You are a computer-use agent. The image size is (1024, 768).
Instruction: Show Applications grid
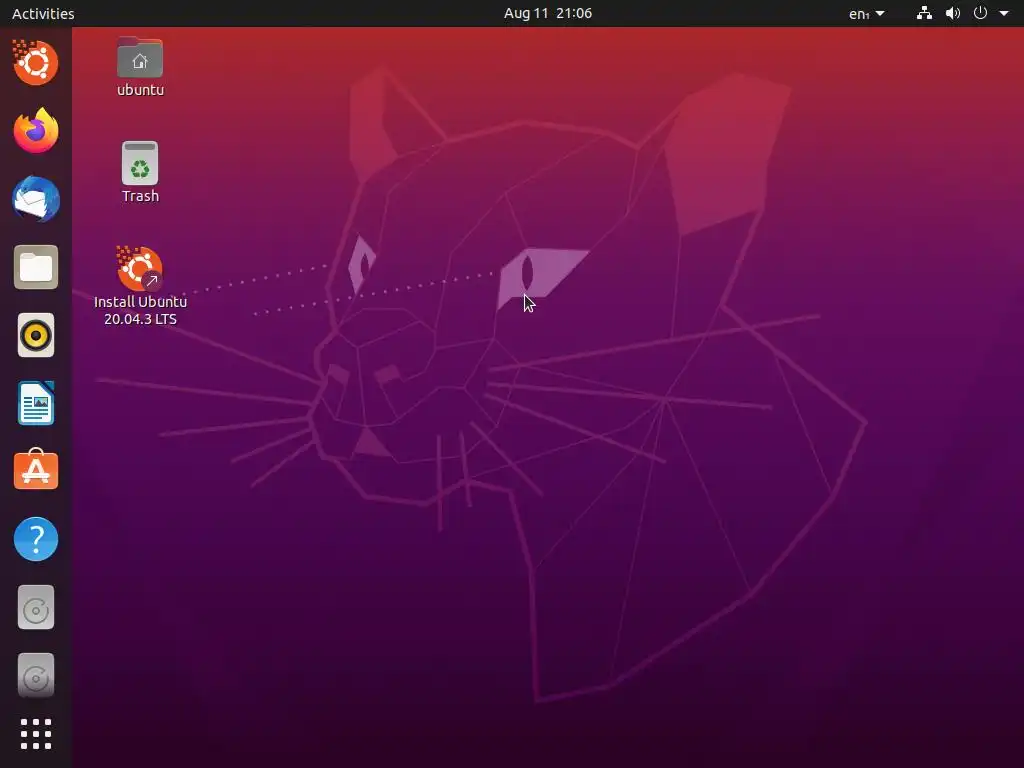(36, 735)
